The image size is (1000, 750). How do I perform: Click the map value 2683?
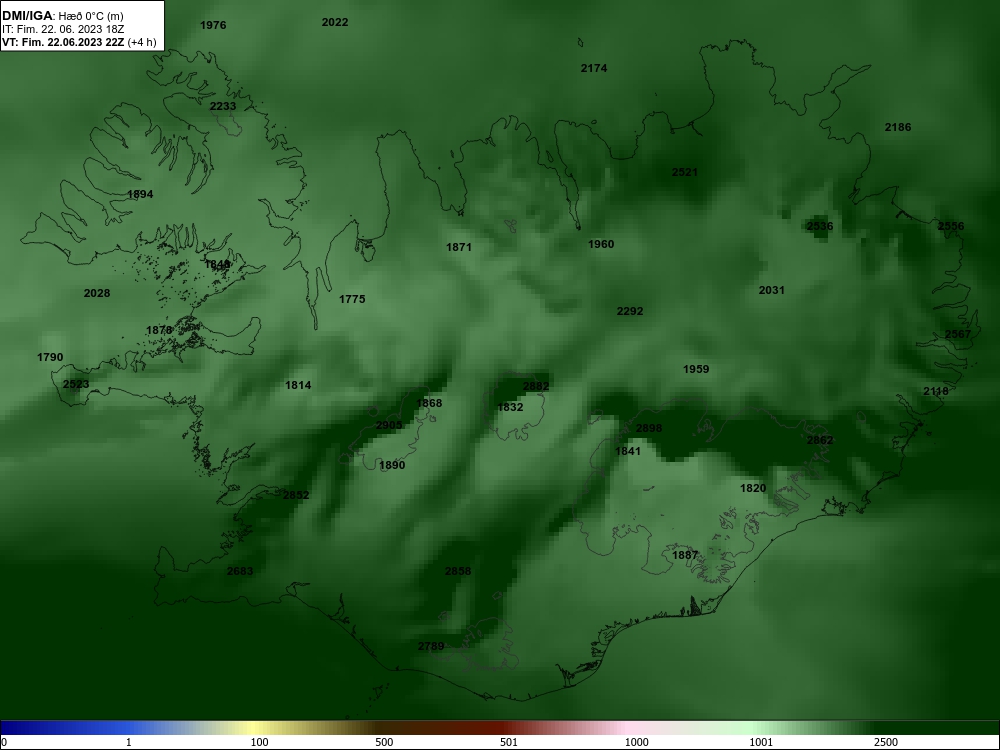coord(240,571)
